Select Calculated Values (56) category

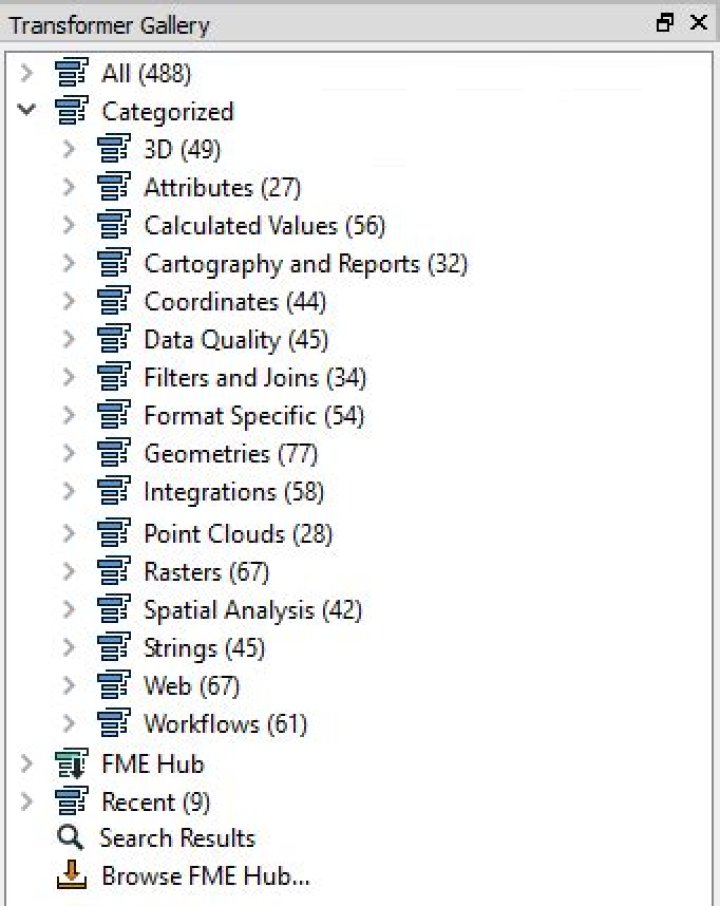pyautogui.click(x=264, y=226)
